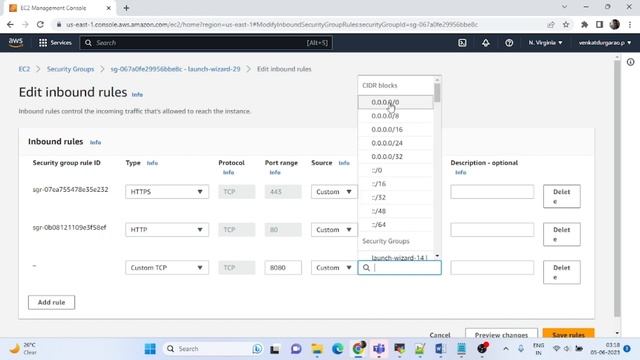
Task: Open the Type dropdown set to HTTP
Action: [x=167, y=230]
